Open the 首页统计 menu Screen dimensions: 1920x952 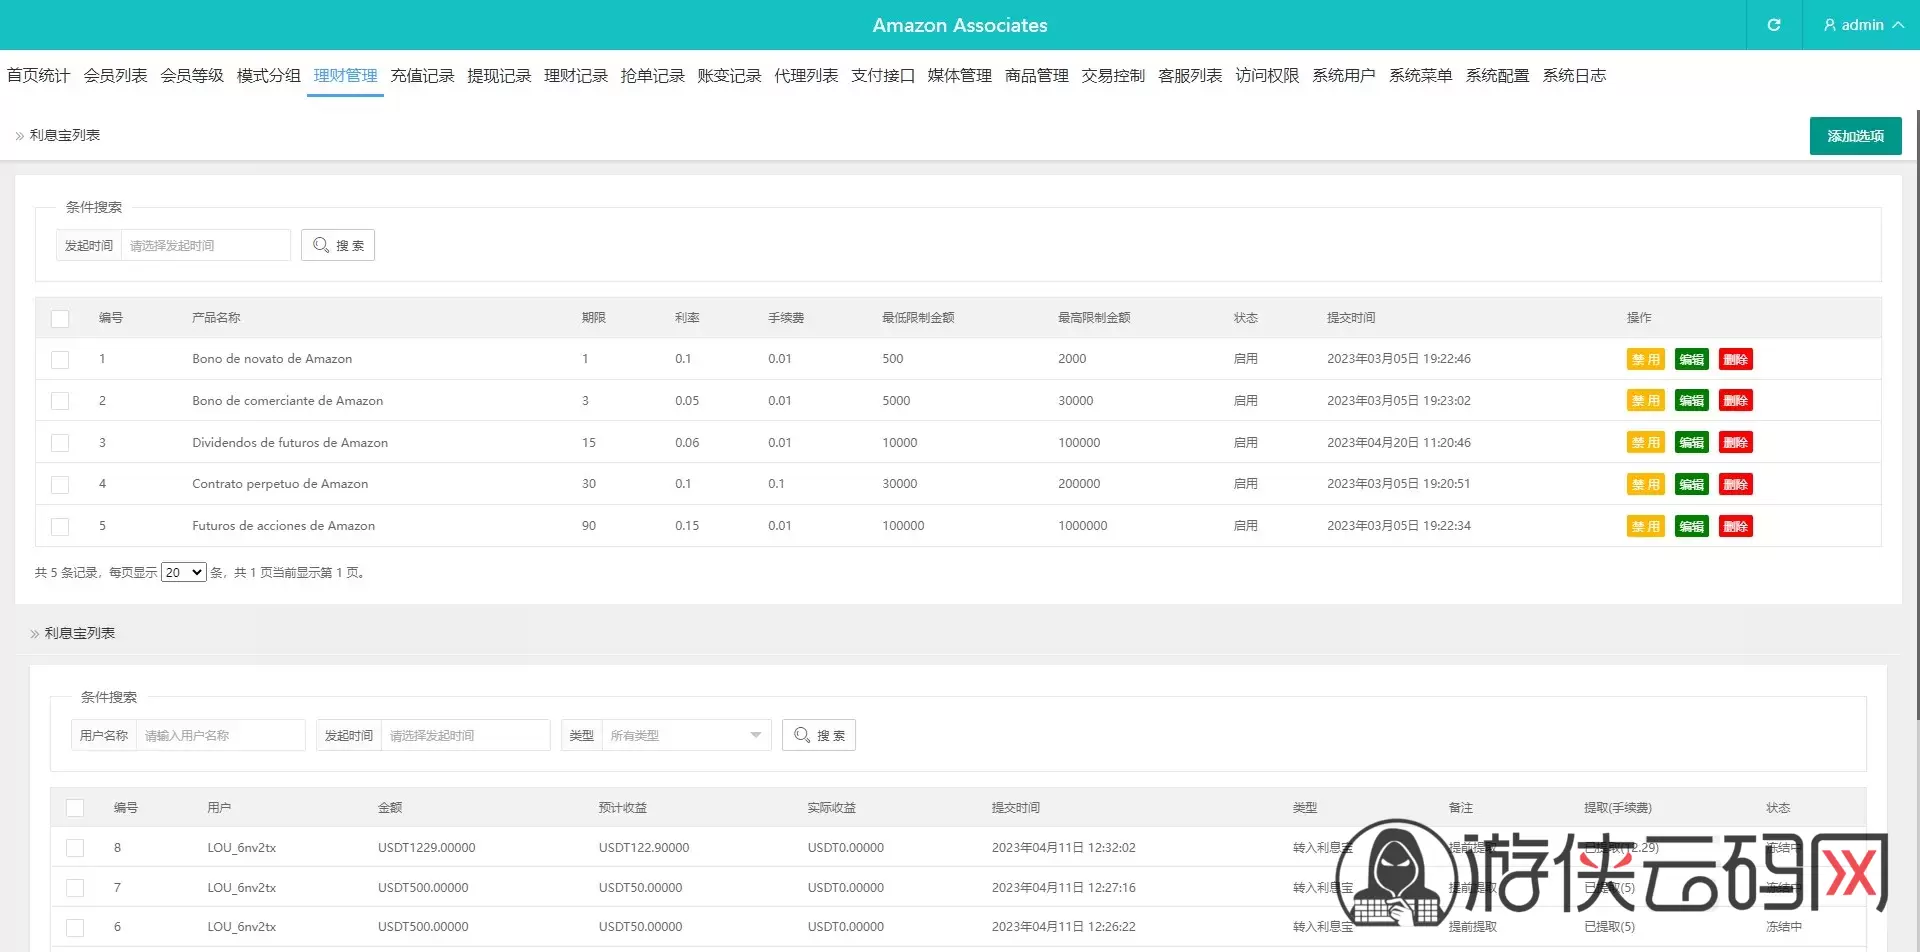coord(38,75)
